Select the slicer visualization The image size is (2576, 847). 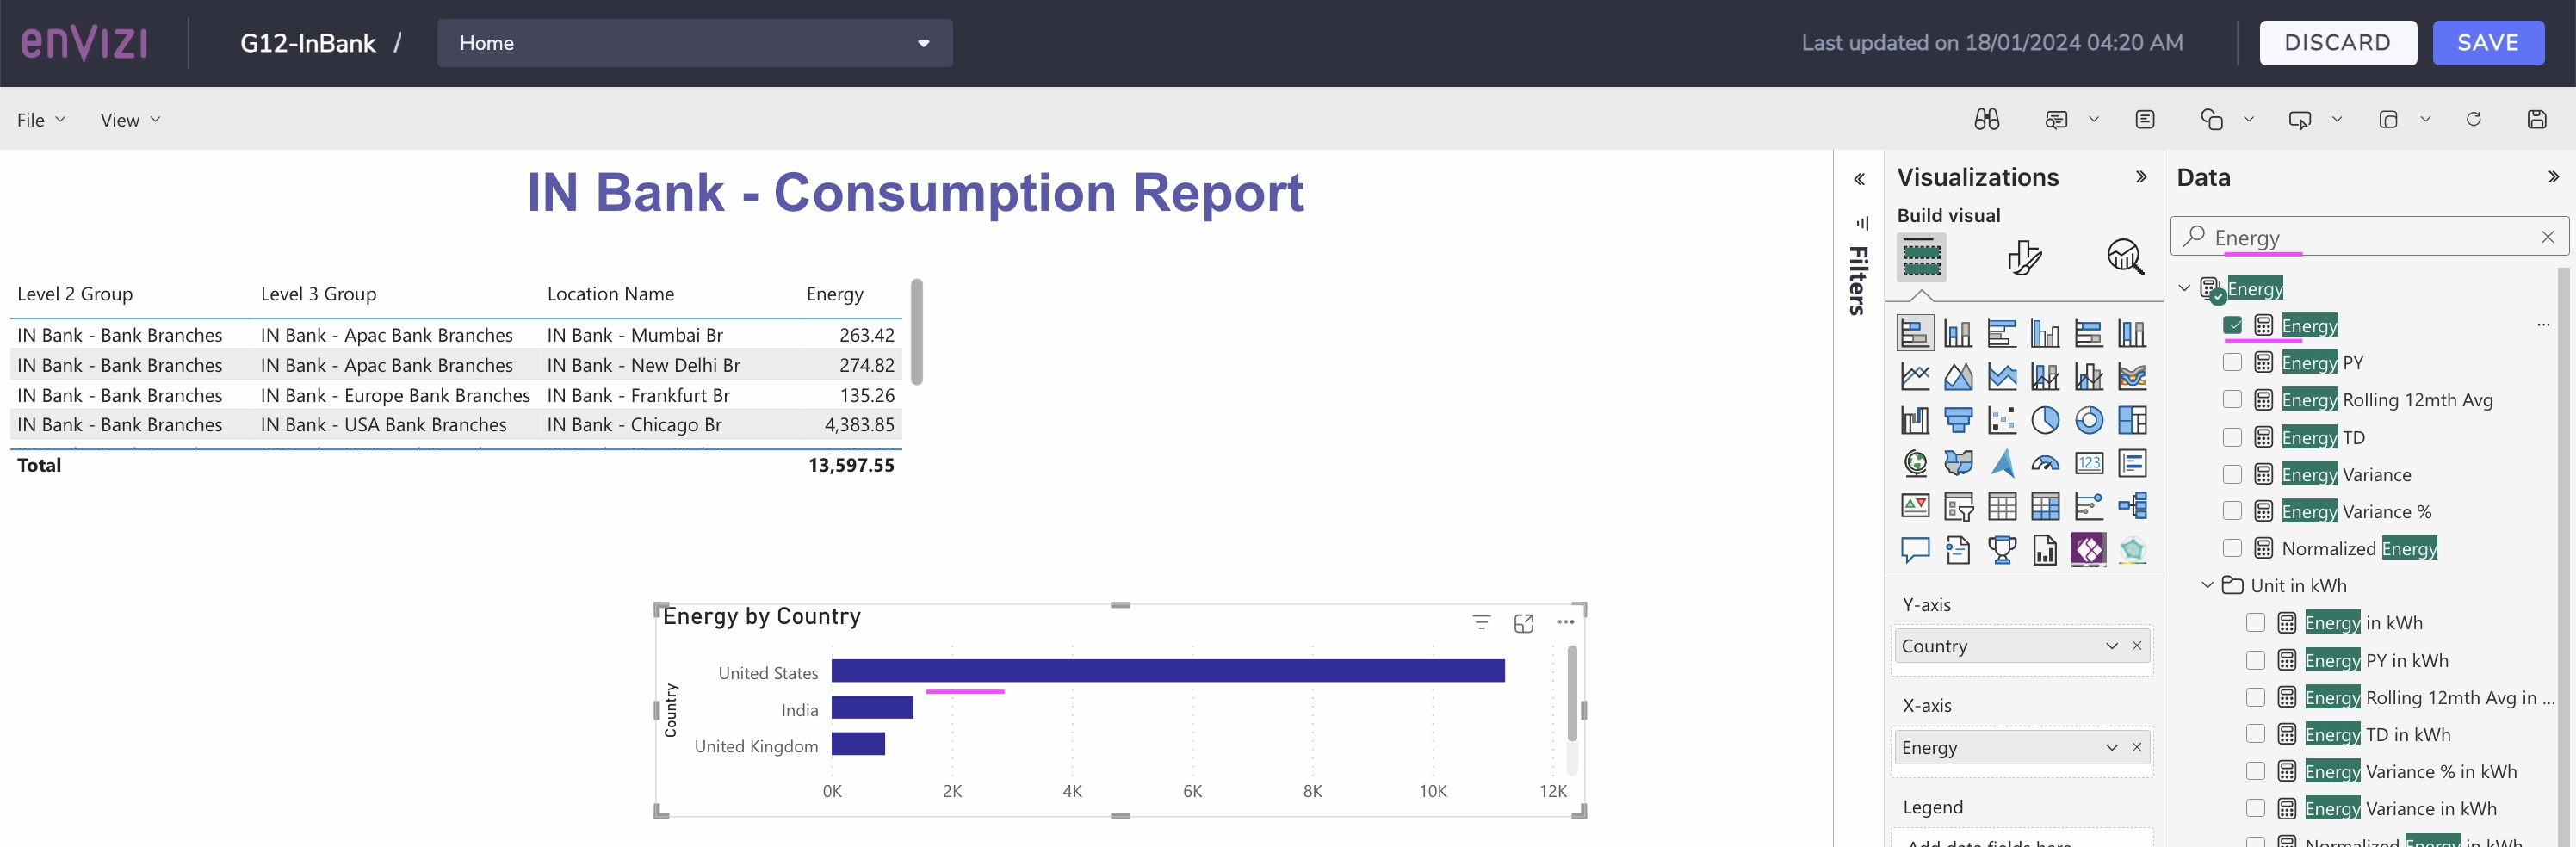[x=1958, y=506]
